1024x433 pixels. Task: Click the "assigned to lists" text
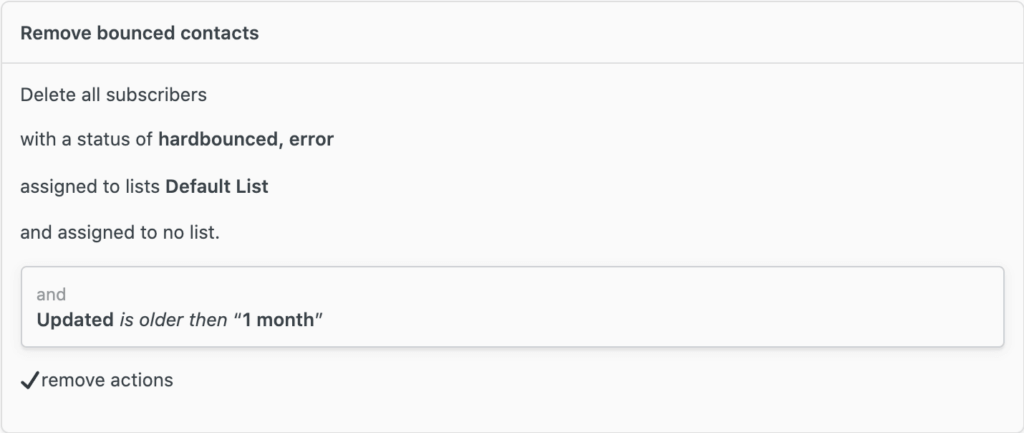(90, 186)
